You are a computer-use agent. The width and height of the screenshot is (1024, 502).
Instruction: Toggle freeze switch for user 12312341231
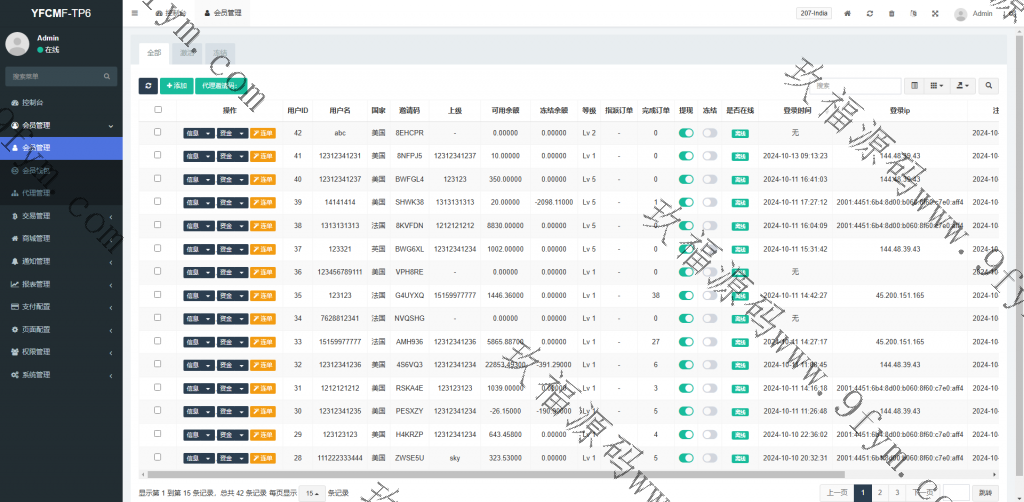tap(709, 156)
